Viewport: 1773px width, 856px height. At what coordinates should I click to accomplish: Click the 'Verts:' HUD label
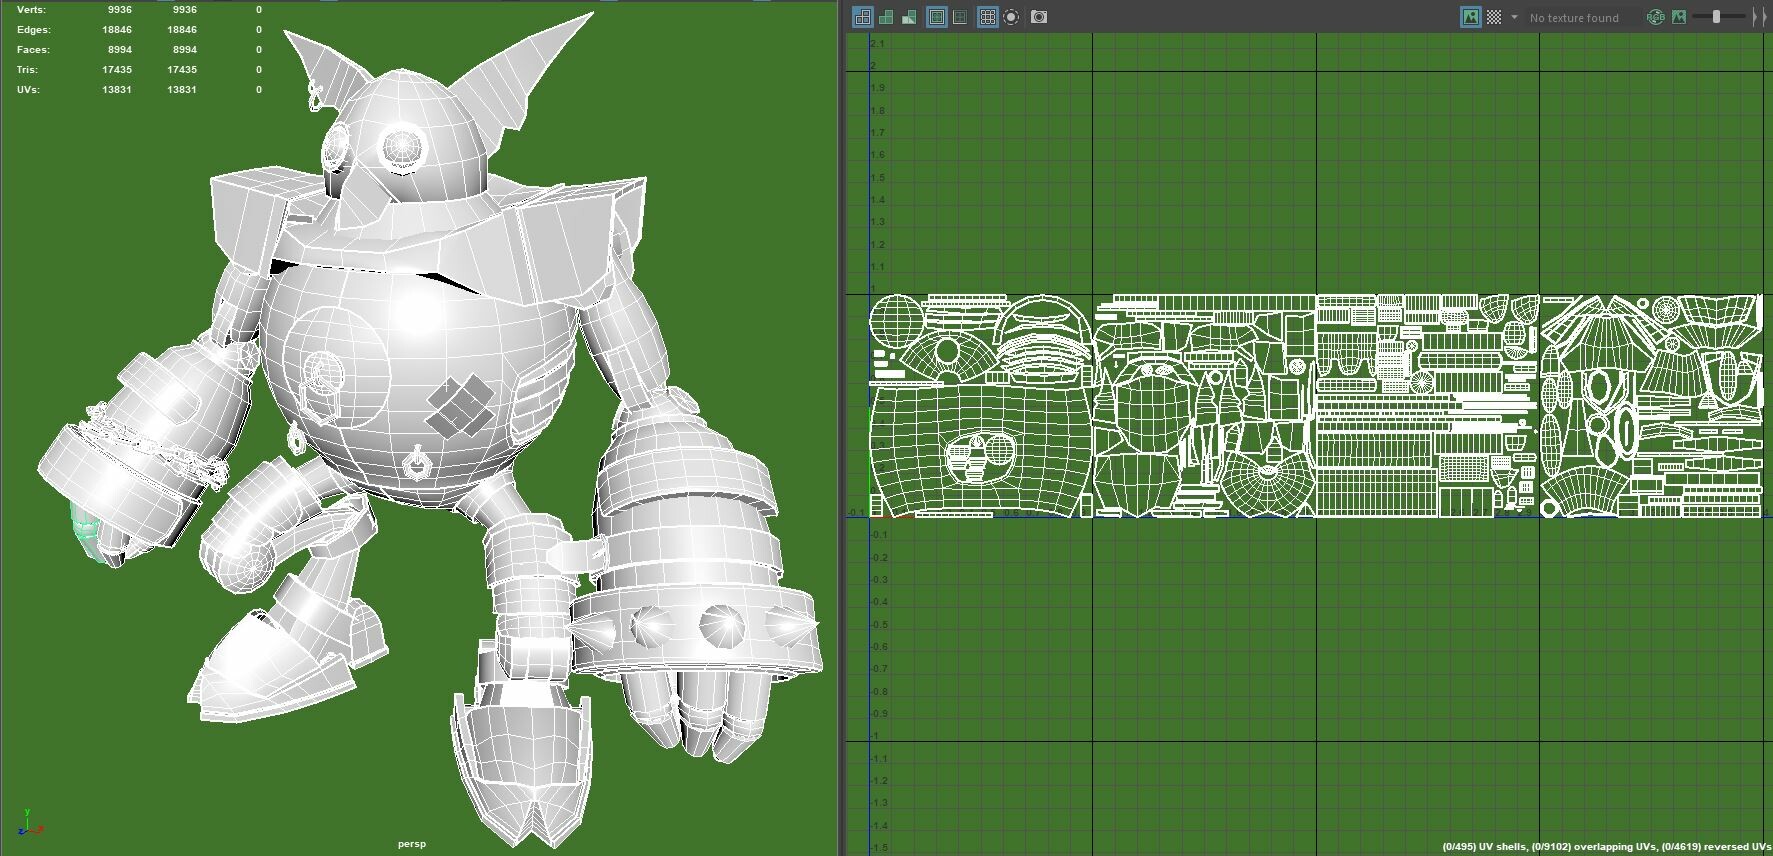(x=31, y=9)
